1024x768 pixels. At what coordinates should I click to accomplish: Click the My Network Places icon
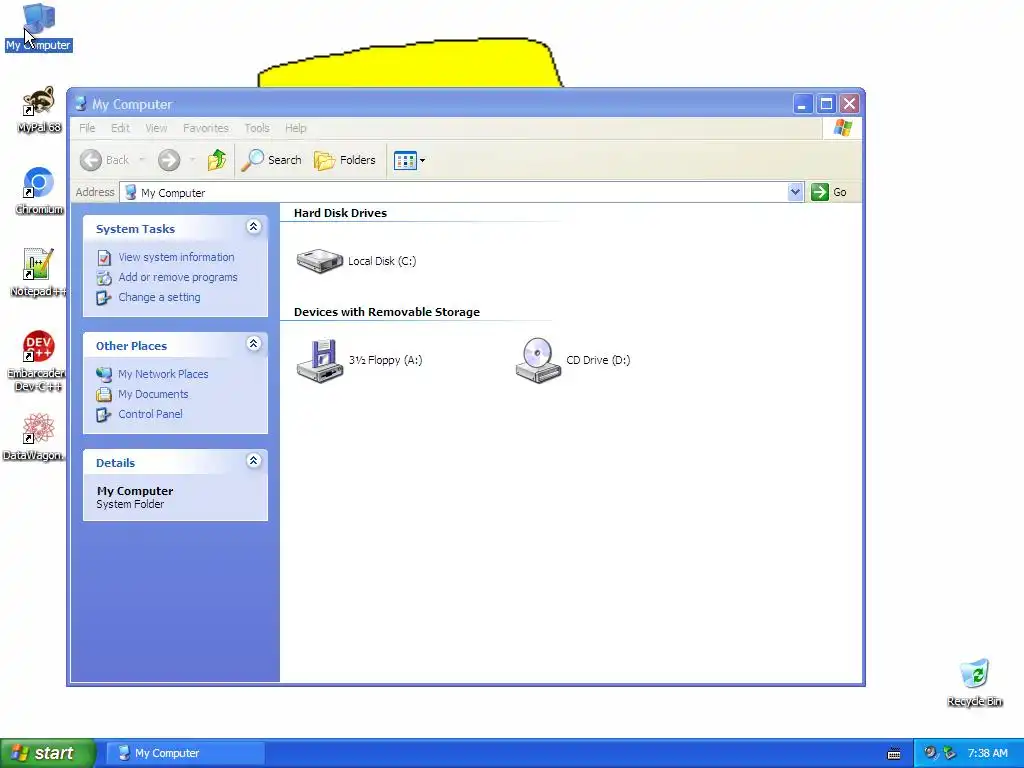point(104,374)
